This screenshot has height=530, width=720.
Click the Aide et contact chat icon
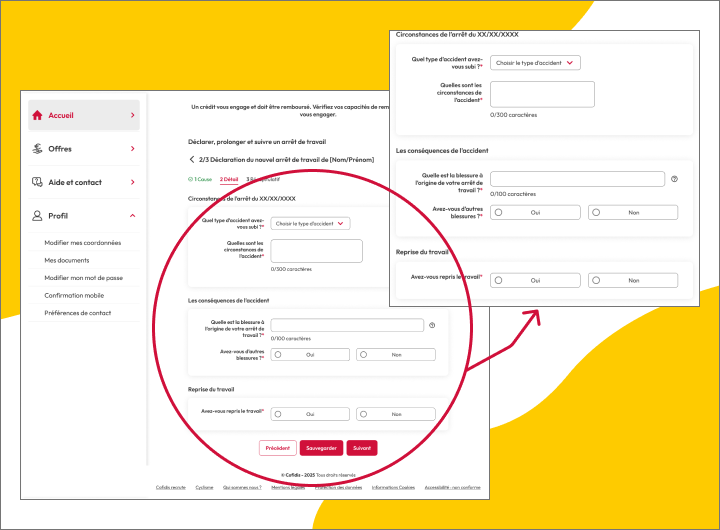point(37,182)
